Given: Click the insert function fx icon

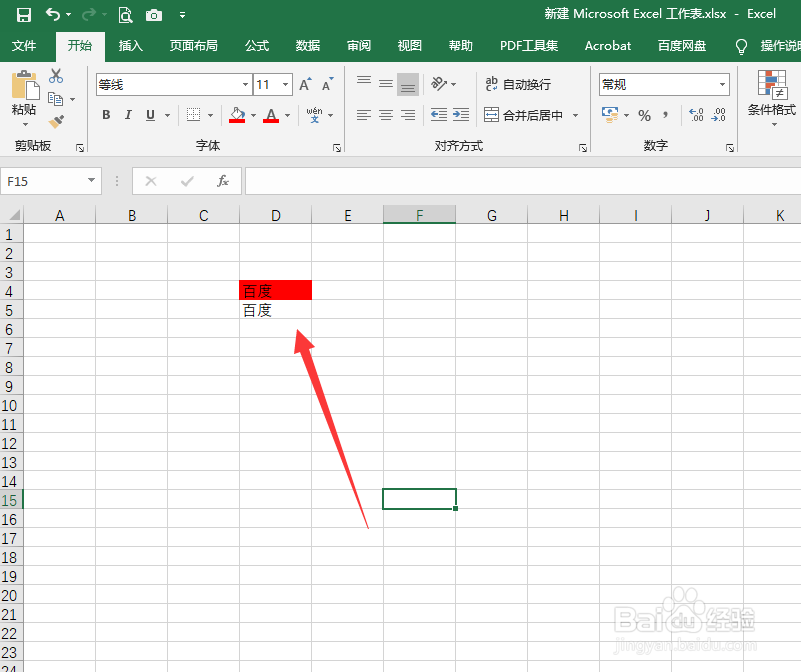Looking at the screenshot, I should pos(223,181).
